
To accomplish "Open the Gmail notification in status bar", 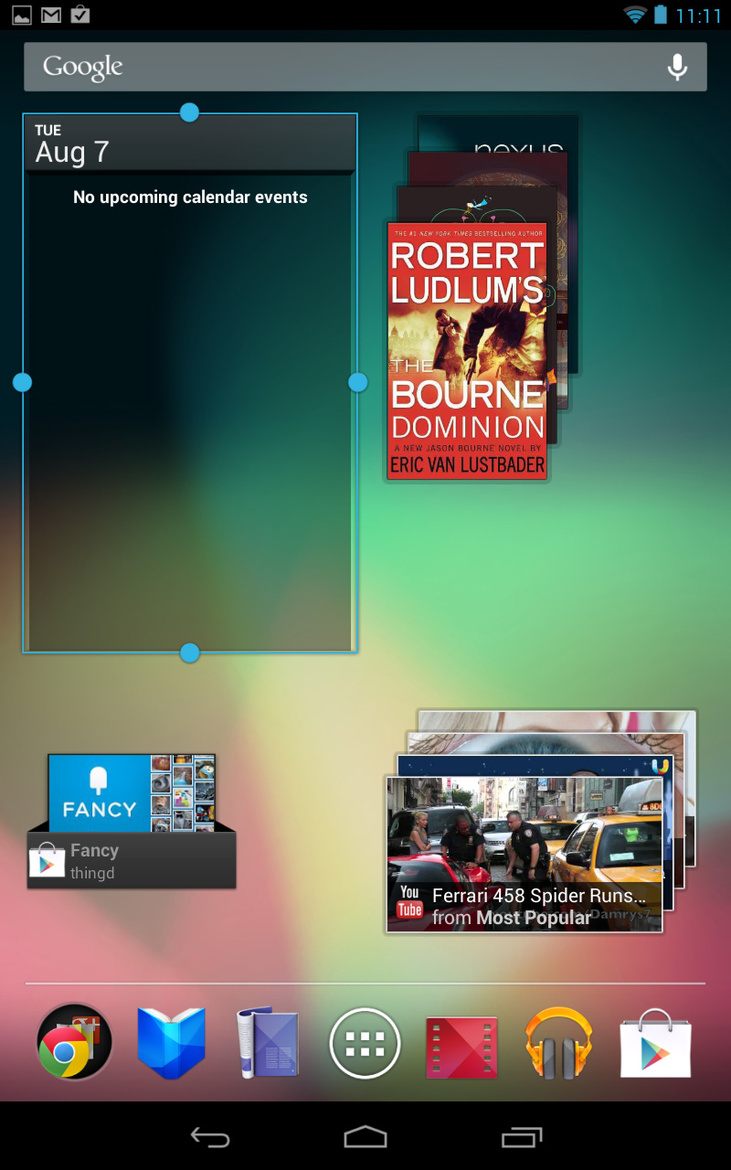I will (x=51, y=14).
